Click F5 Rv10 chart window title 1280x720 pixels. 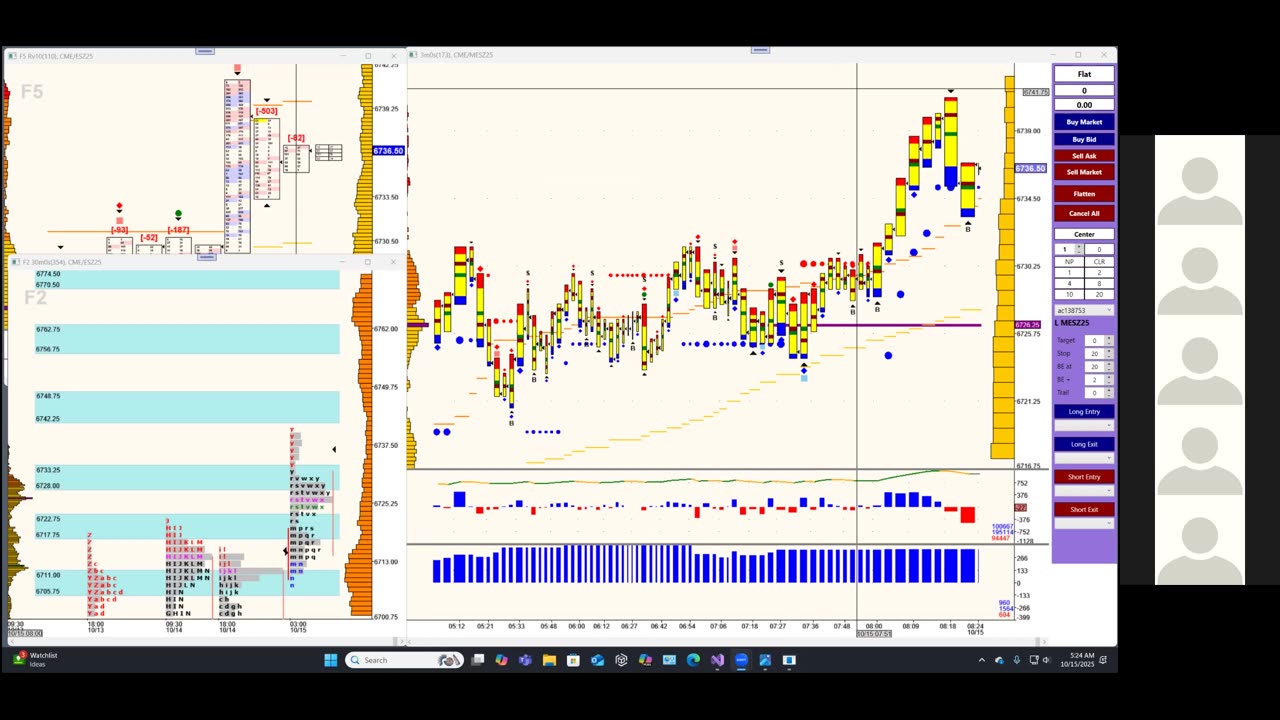tap(56, 56)
